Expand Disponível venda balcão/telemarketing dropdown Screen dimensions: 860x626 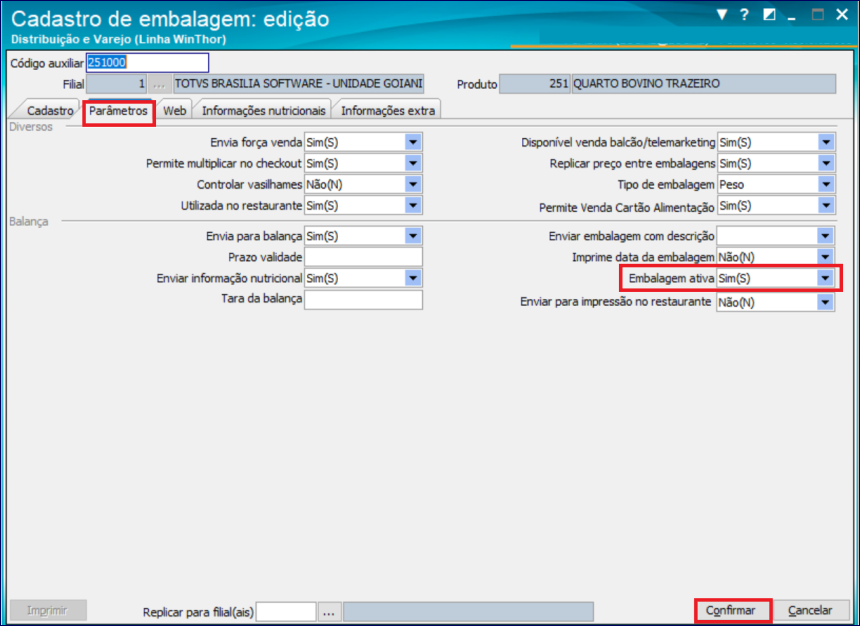(x=826, y=142)
